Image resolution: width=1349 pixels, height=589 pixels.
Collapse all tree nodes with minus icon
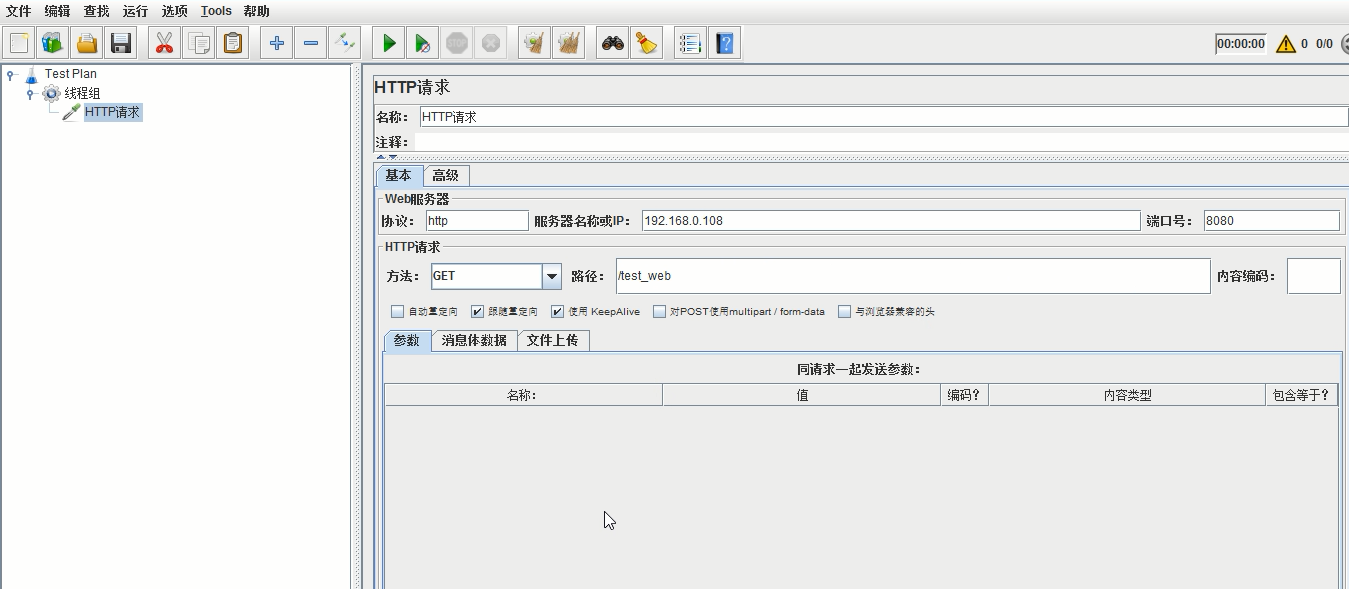click(311, 43)
